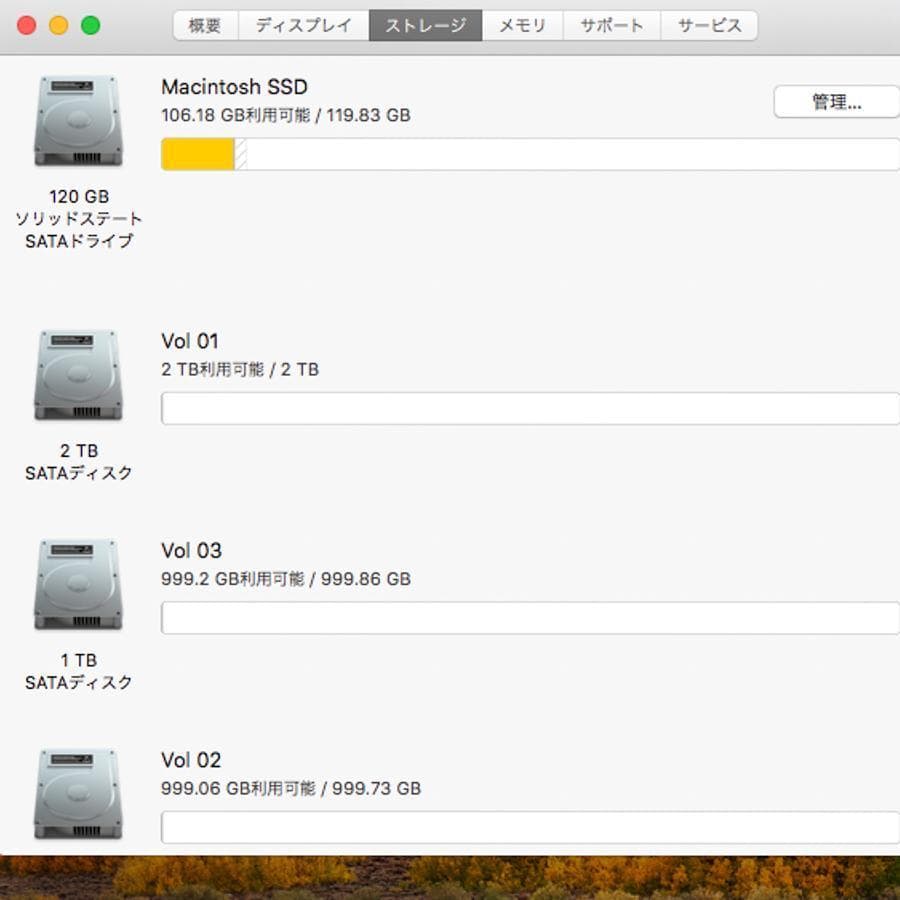Viewport: 900px width, 900px height.
Task: Click the 120 GB SATAドライブ label under the SSD icon
Action: pyautogui.click(x=78, y=218)
